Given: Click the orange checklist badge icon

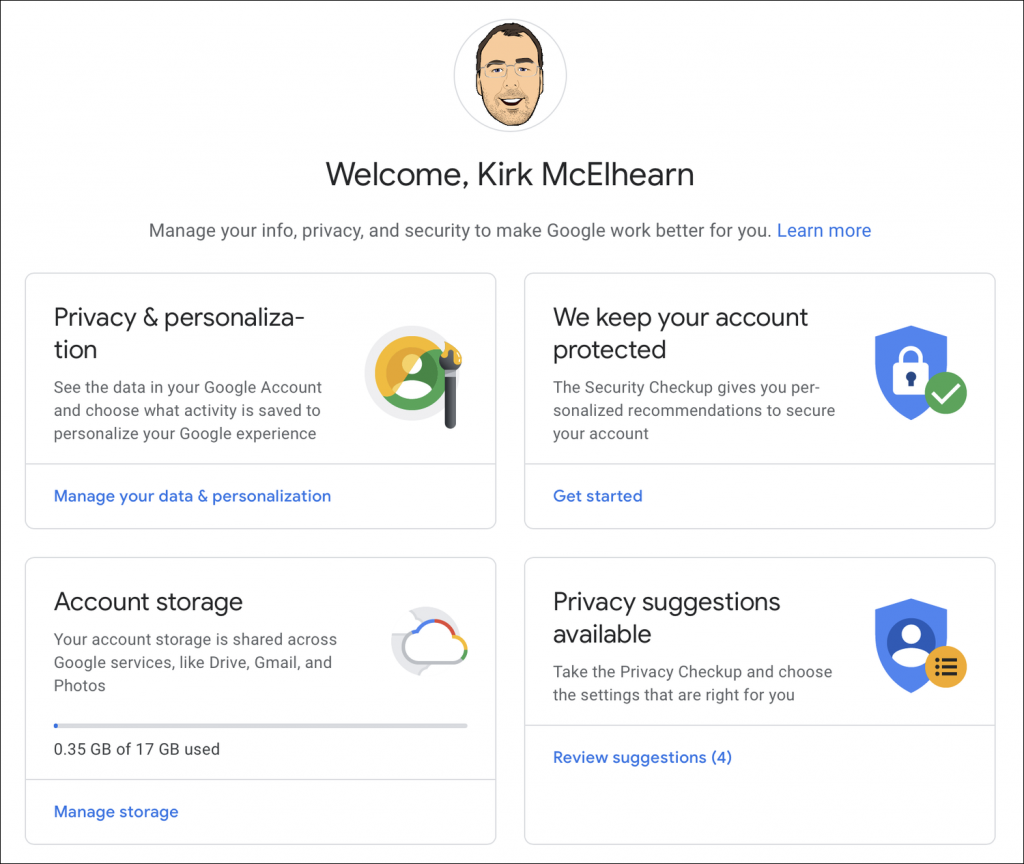Looking at the screenshot, I should click(x=946, y=666).
